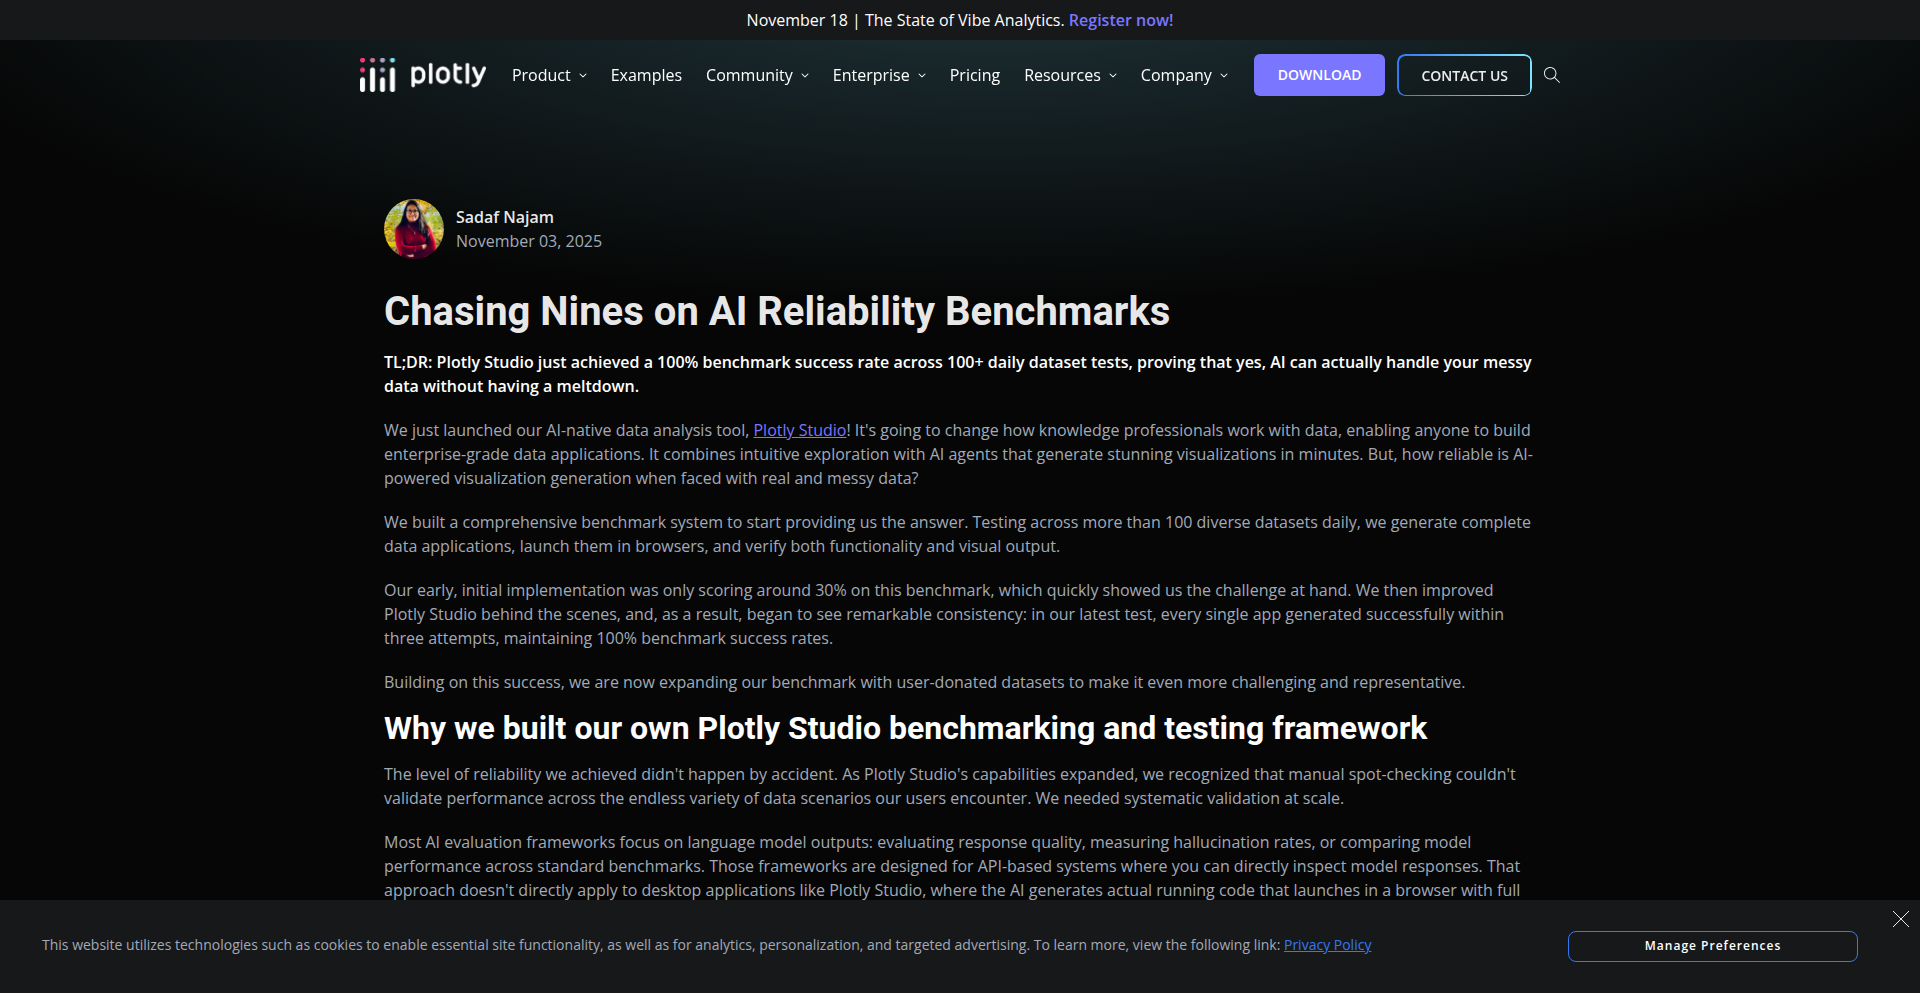The width and height of the screenshot is (1920, 993).
Task: Open the Plotly Studio link
Action: pyautogui.click(x=800, y=430)
